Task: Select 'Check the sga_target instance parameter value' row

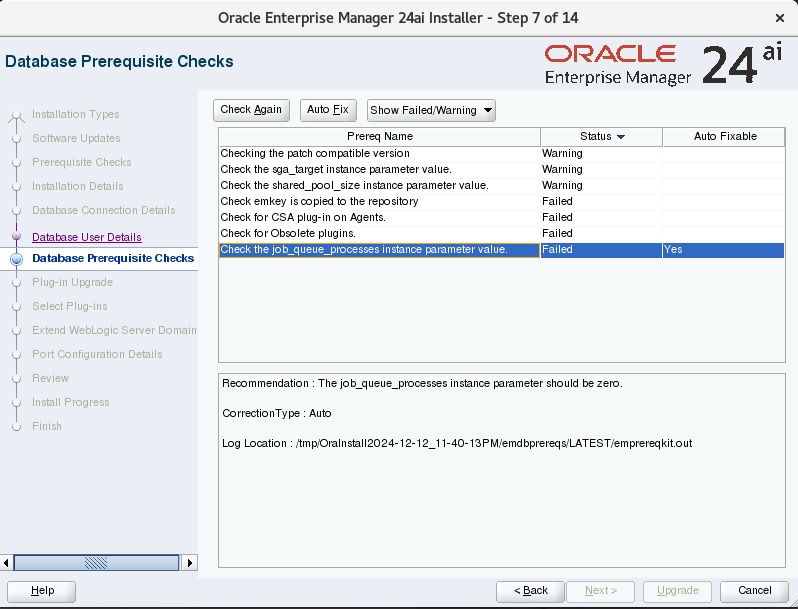Action: (x=501, y=169)
